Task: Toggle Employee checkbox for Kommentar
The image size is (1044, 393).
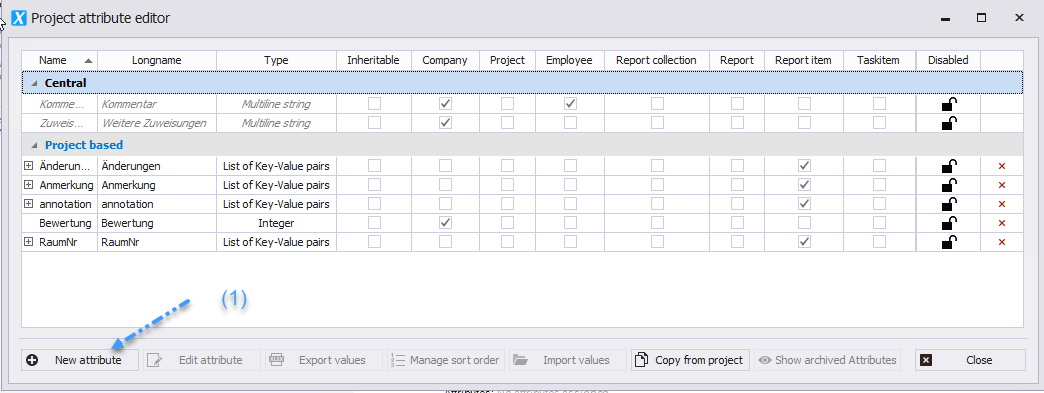Action: click(570, 104)
